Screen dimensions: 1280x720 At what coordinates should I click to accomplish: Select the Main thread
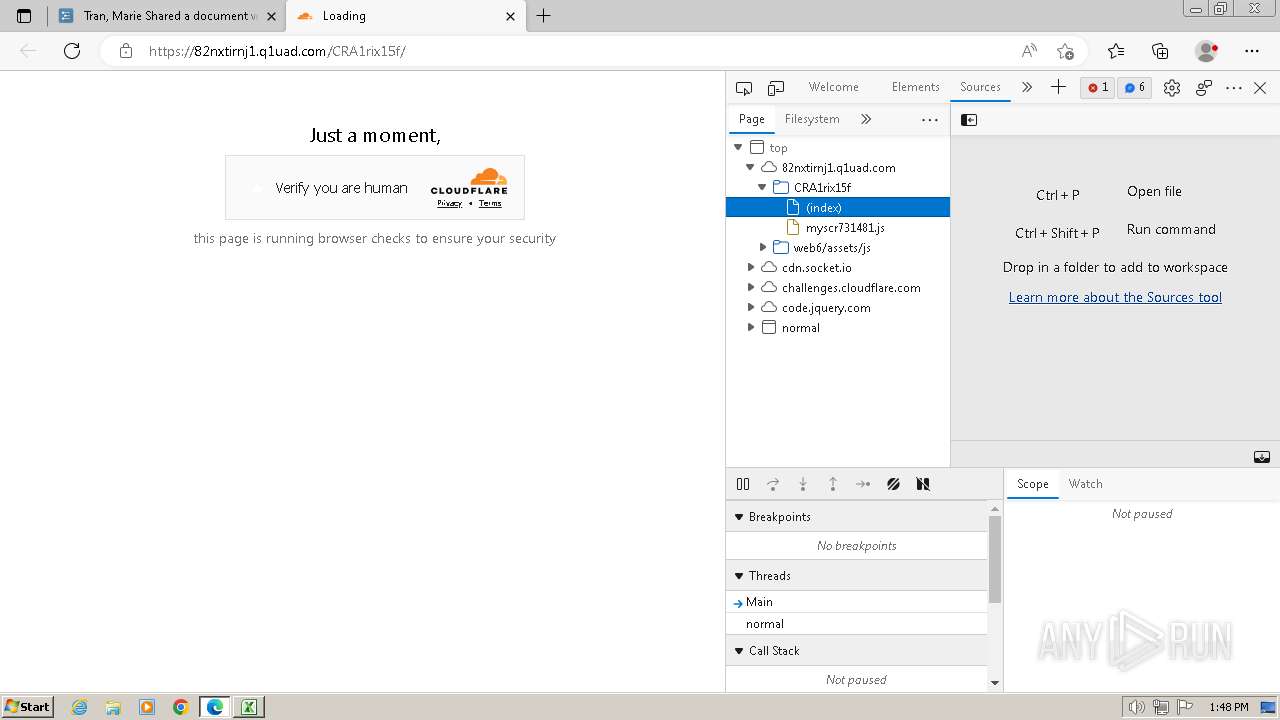[856, 602]
